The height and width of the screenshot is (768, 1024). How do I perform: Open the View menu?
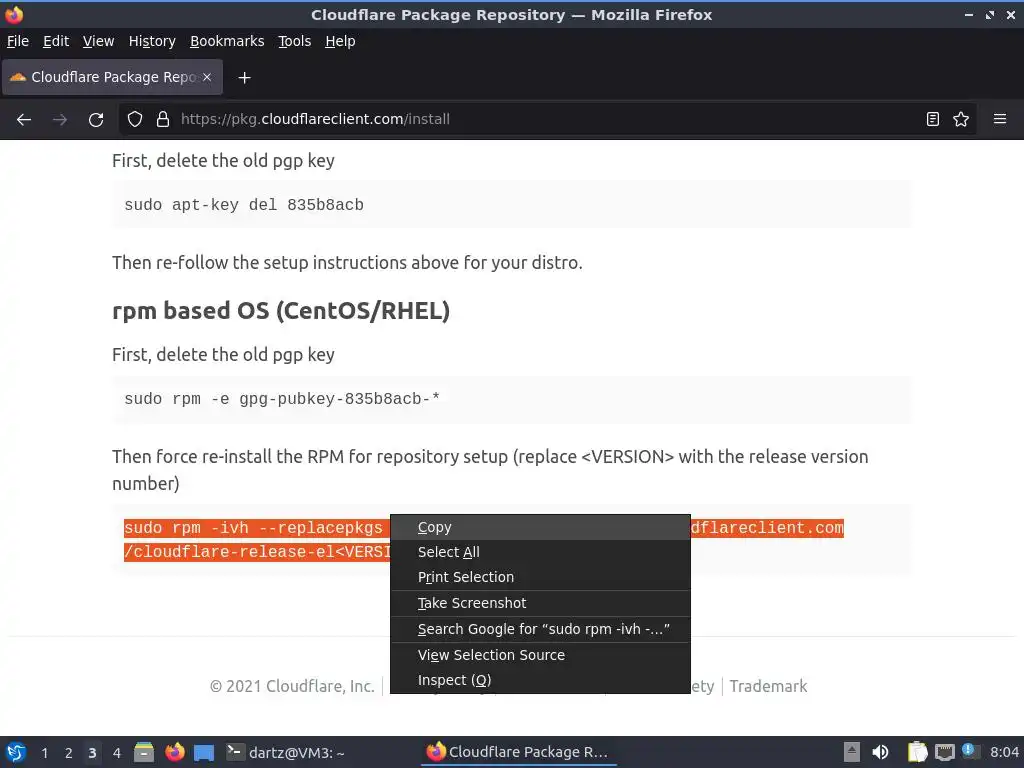pos(98,41)
